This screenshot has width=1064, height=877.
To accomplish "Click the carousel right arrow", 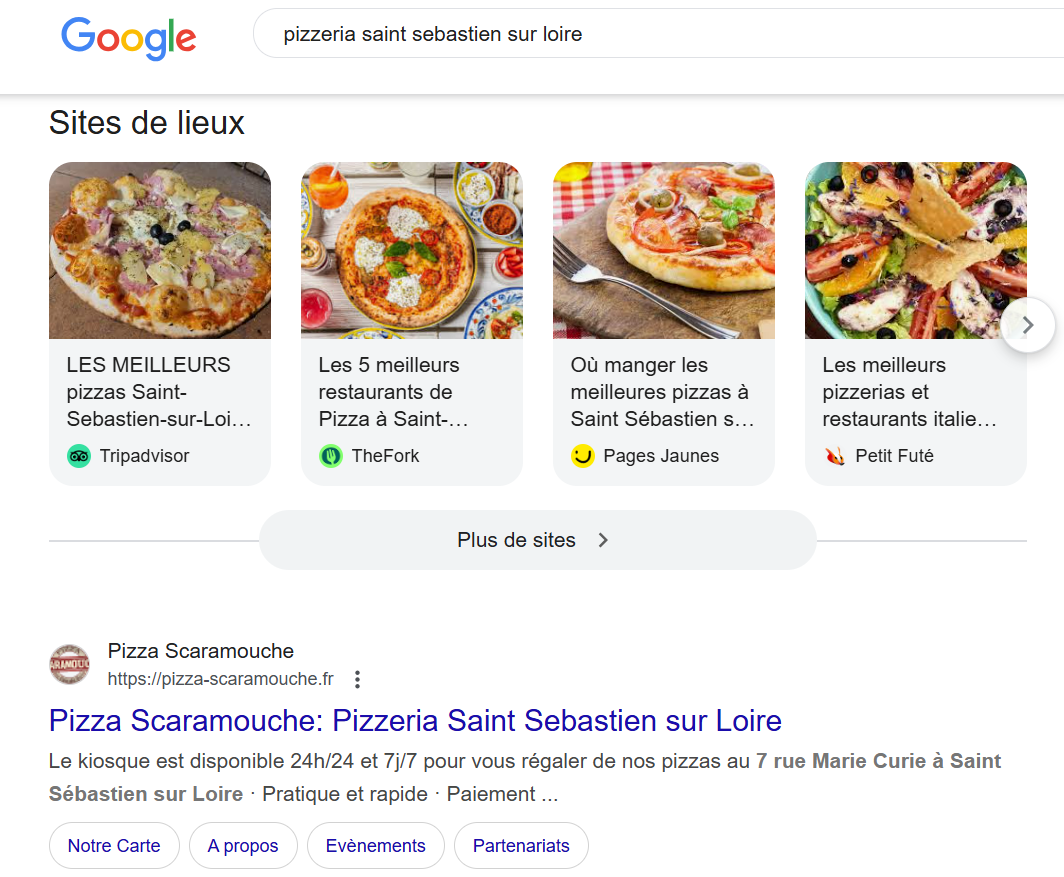I will pyautogui.click(x=1027, y=324).
